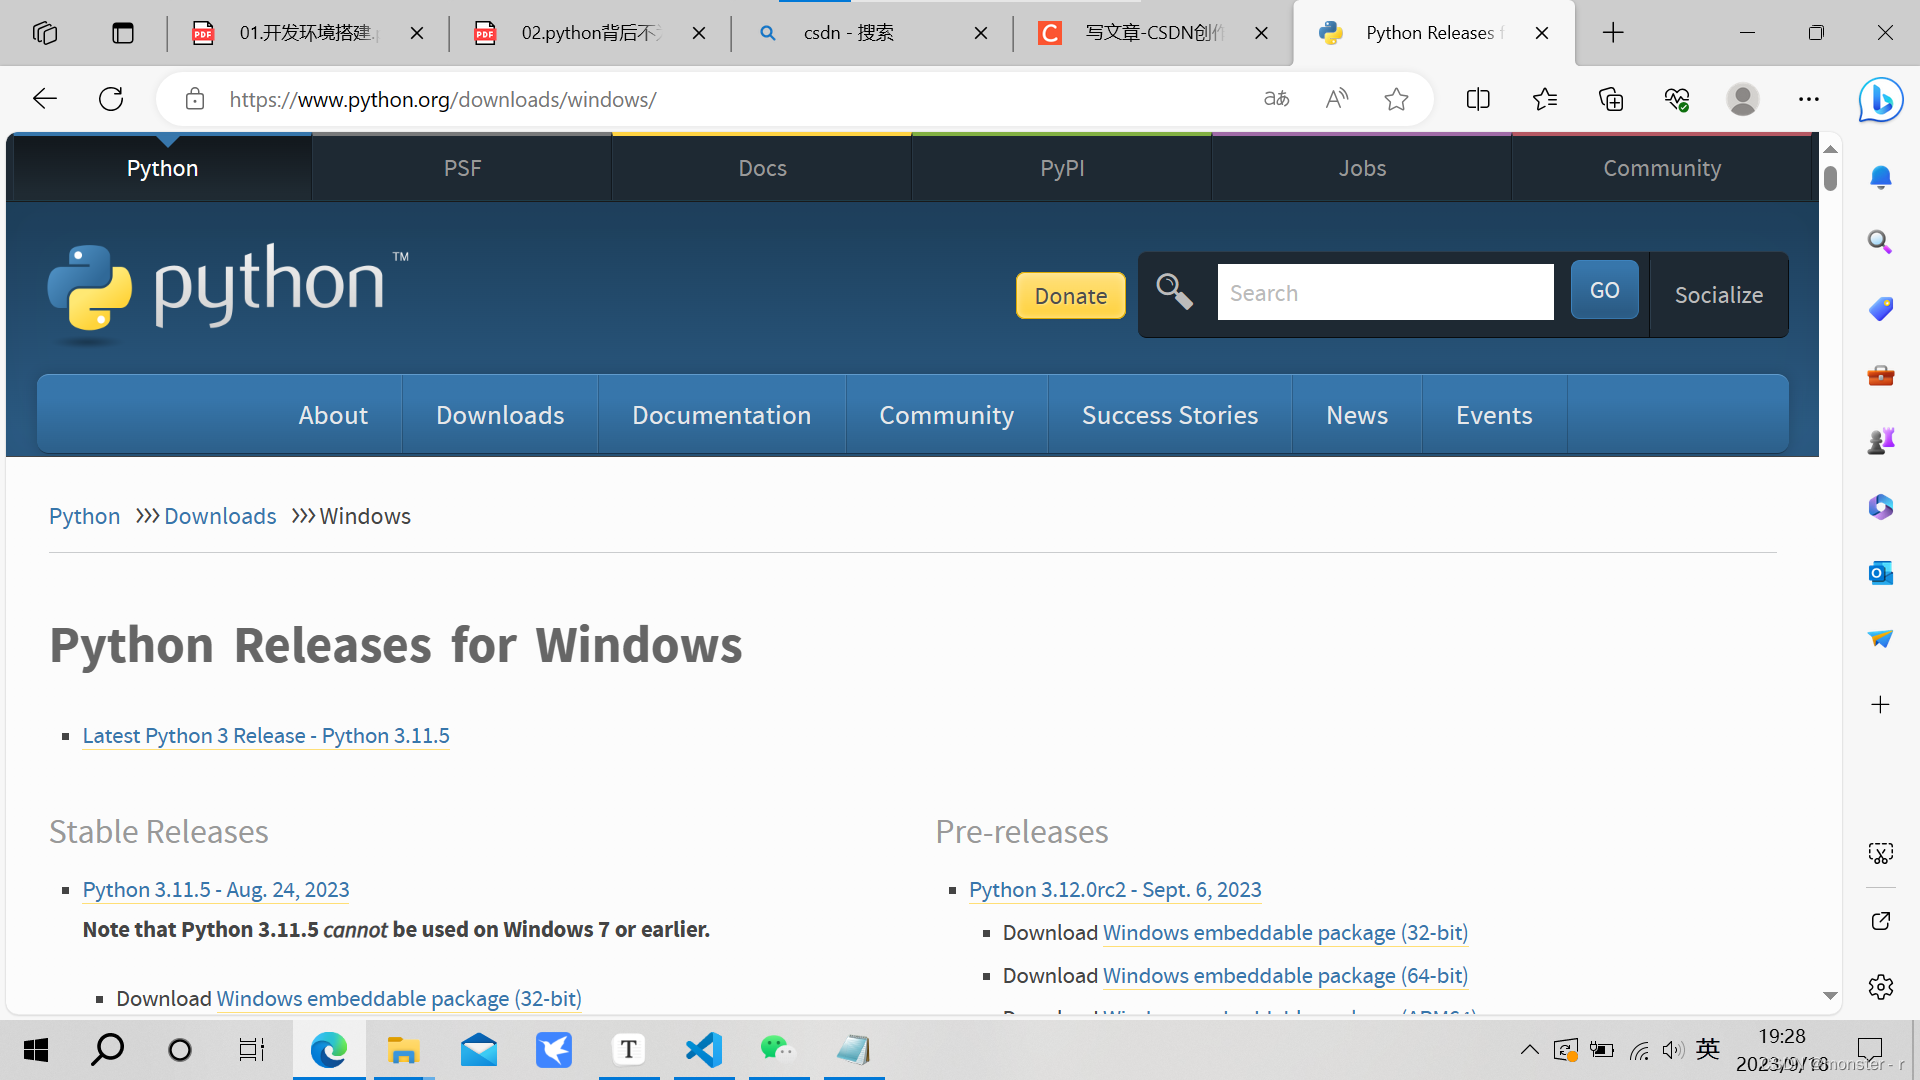Click into the Search input field

point(1385,293)
